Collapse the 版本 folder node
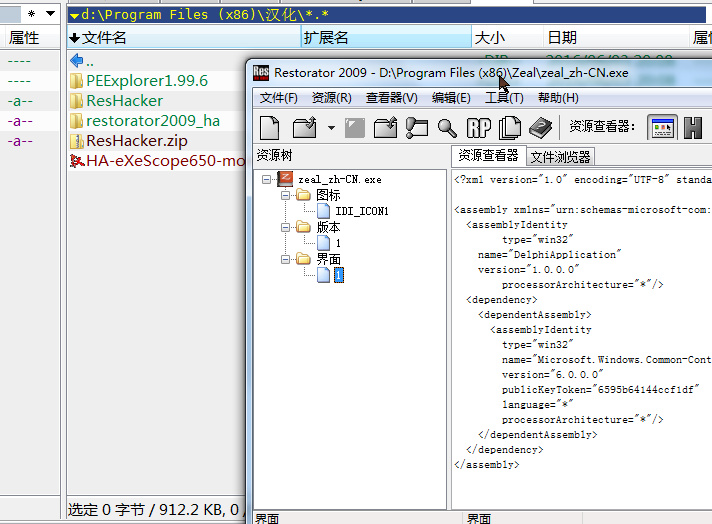Viewport: 712px width, 524px height. [x=285, y=227]
